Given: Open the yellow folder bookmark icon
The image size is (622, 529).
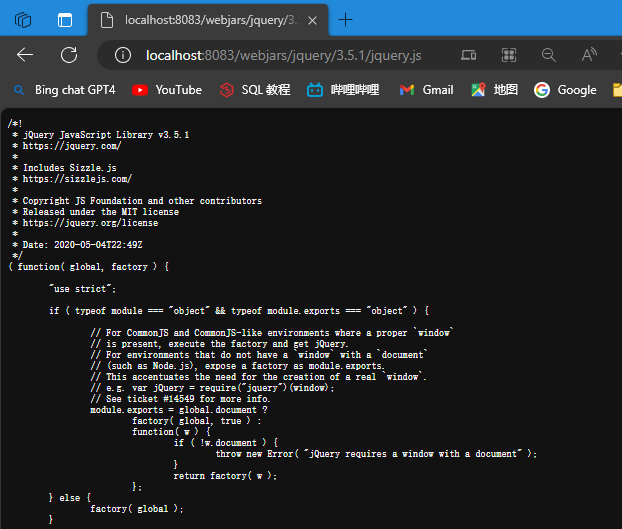Looking at the screenshot, I should 617,90.
